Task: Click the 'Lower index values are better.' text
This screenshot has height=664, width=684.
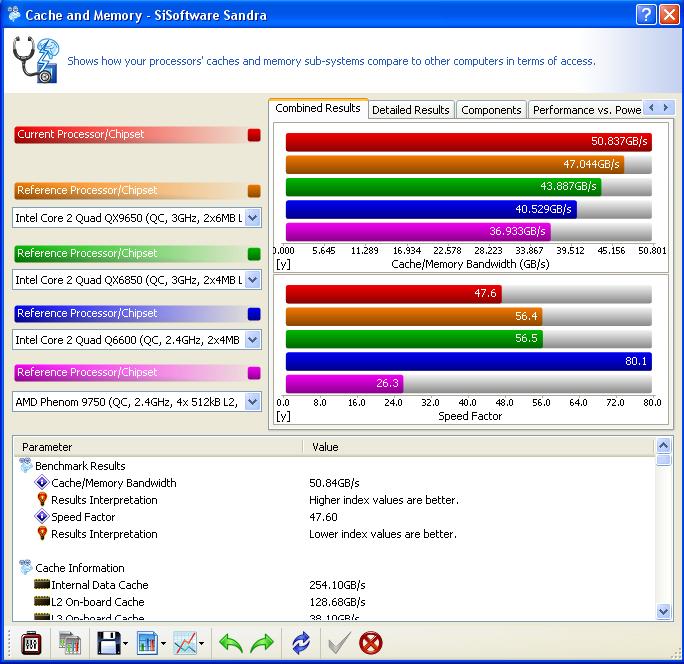Action: click(x=383, y=534)
